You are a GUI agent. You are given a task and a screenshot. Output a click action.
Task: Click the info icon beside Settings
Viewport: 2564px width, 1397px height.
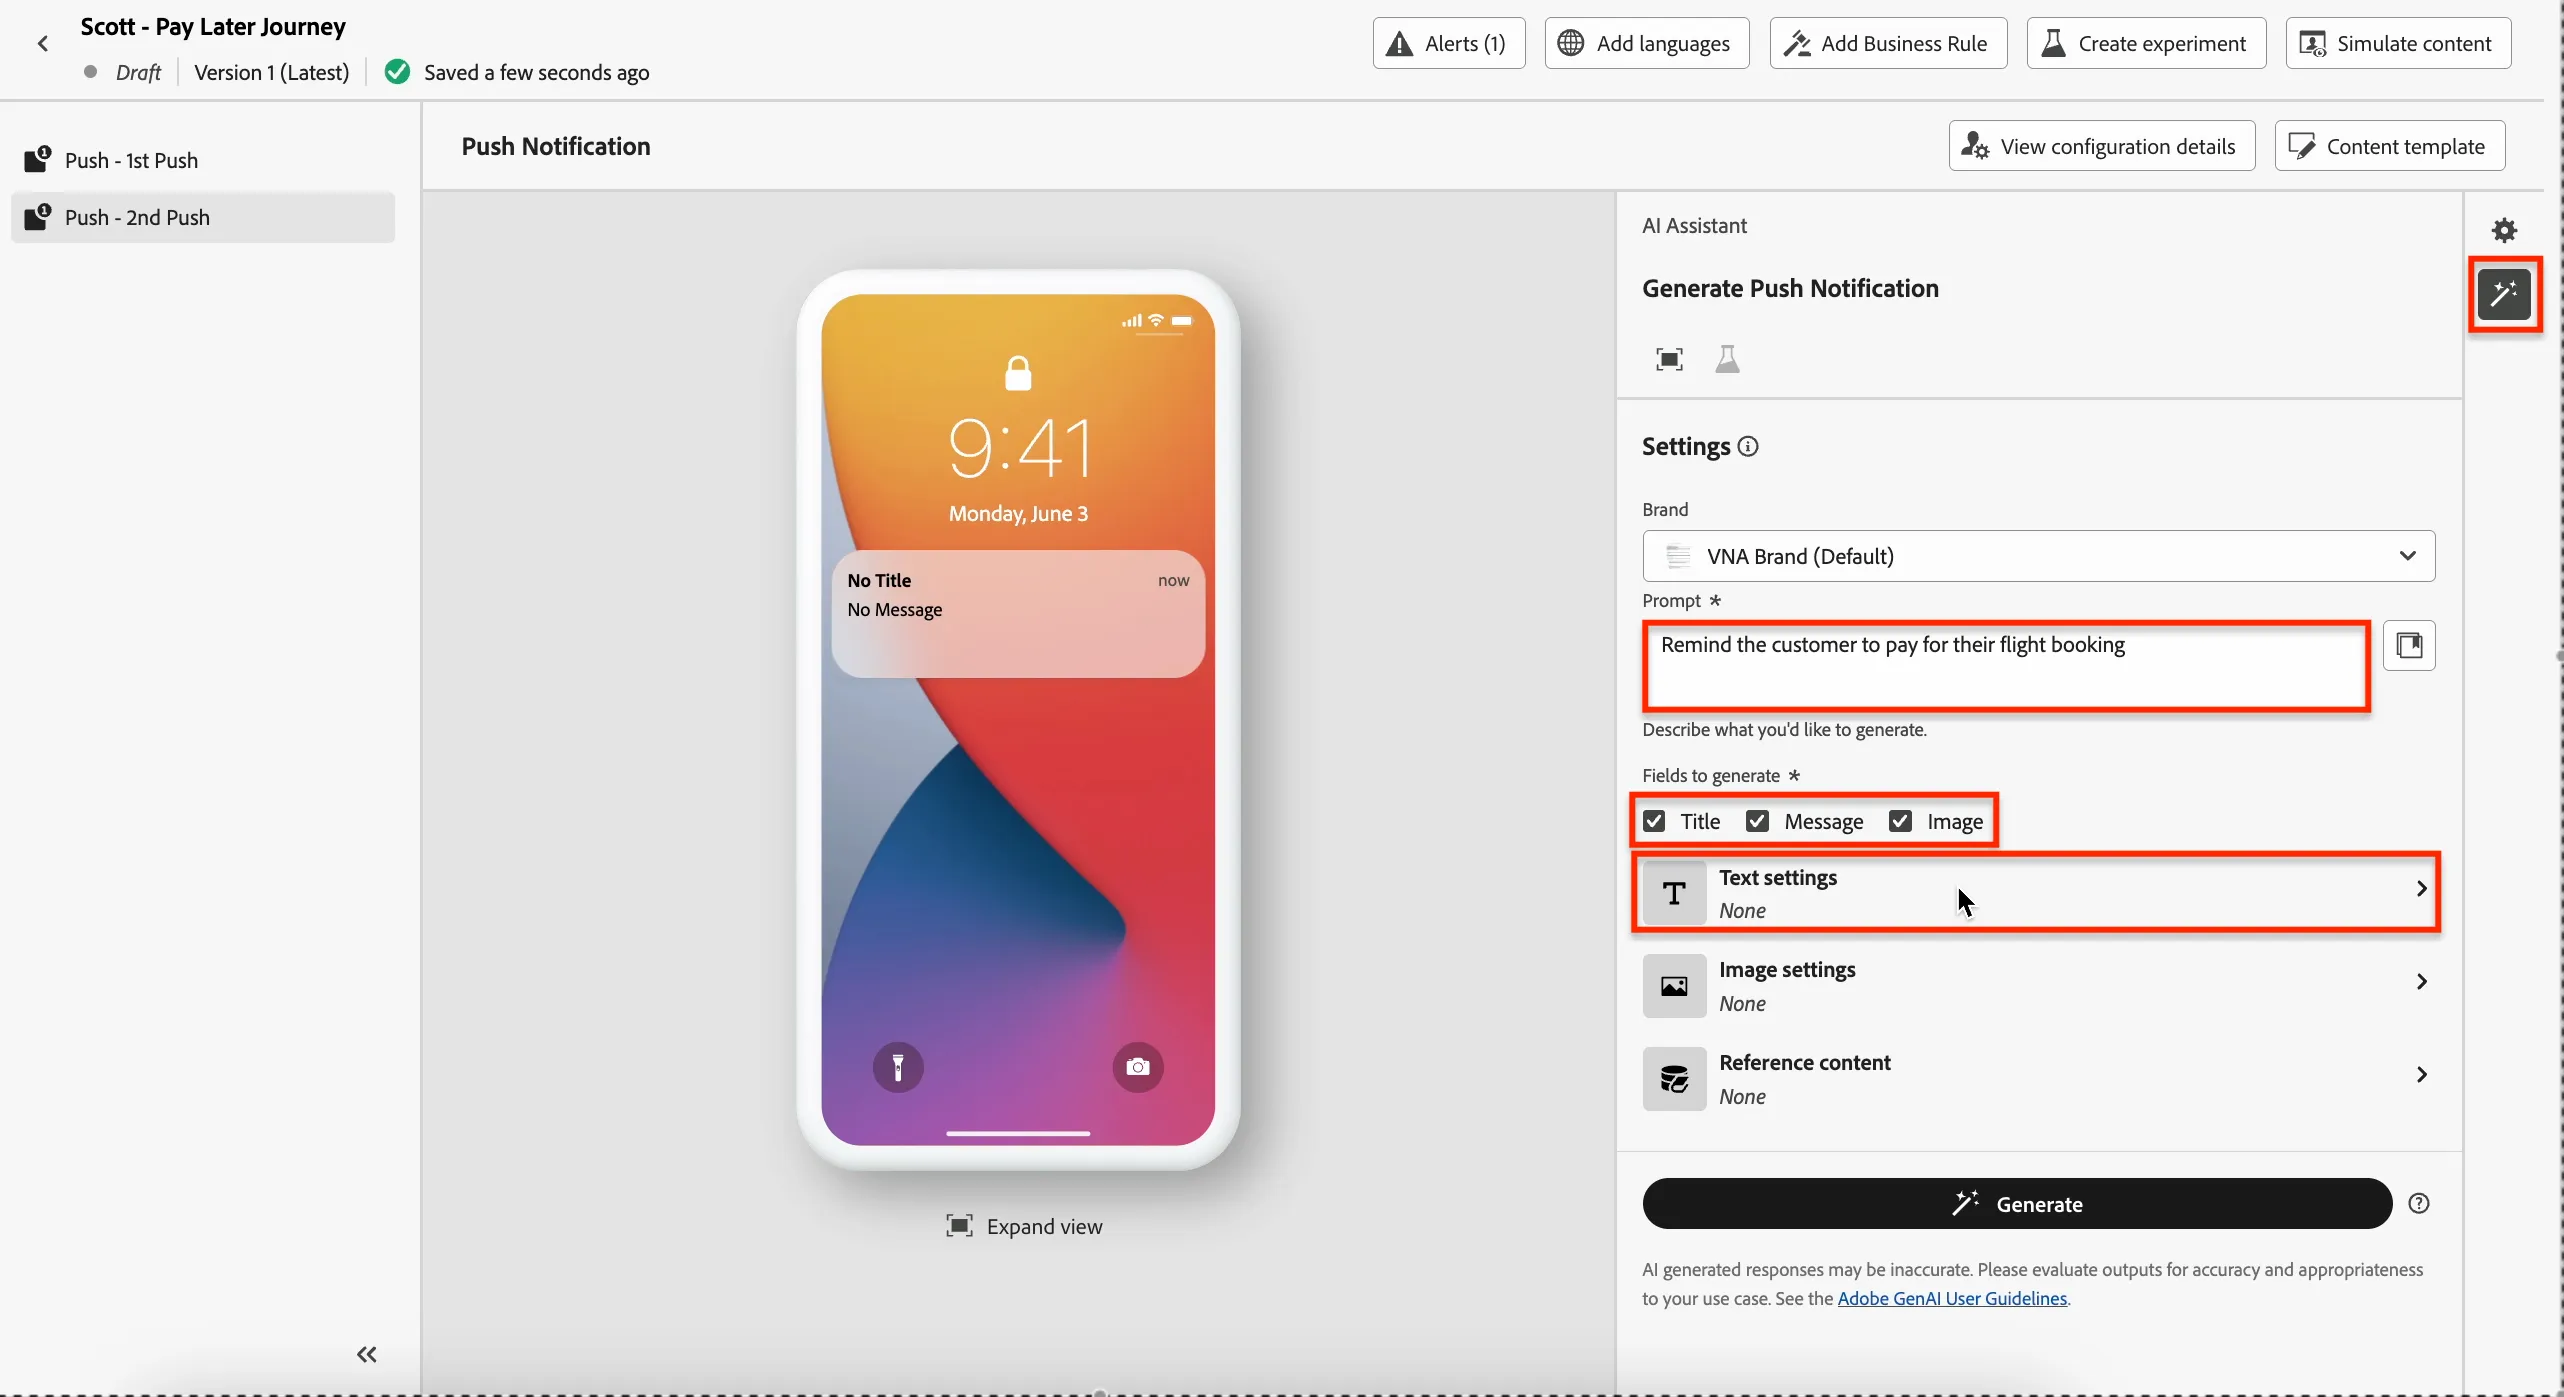point(1748,446)
